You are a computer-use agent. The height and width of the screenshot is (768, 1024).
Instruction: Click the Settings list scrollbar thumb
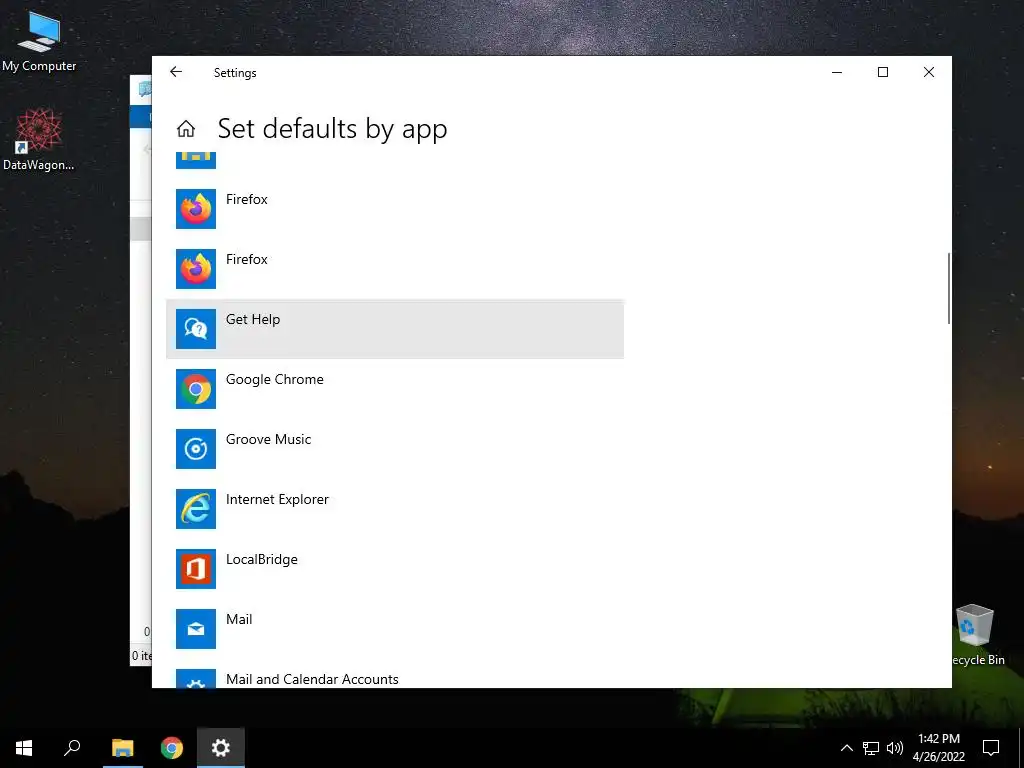[x=948, y=288]
